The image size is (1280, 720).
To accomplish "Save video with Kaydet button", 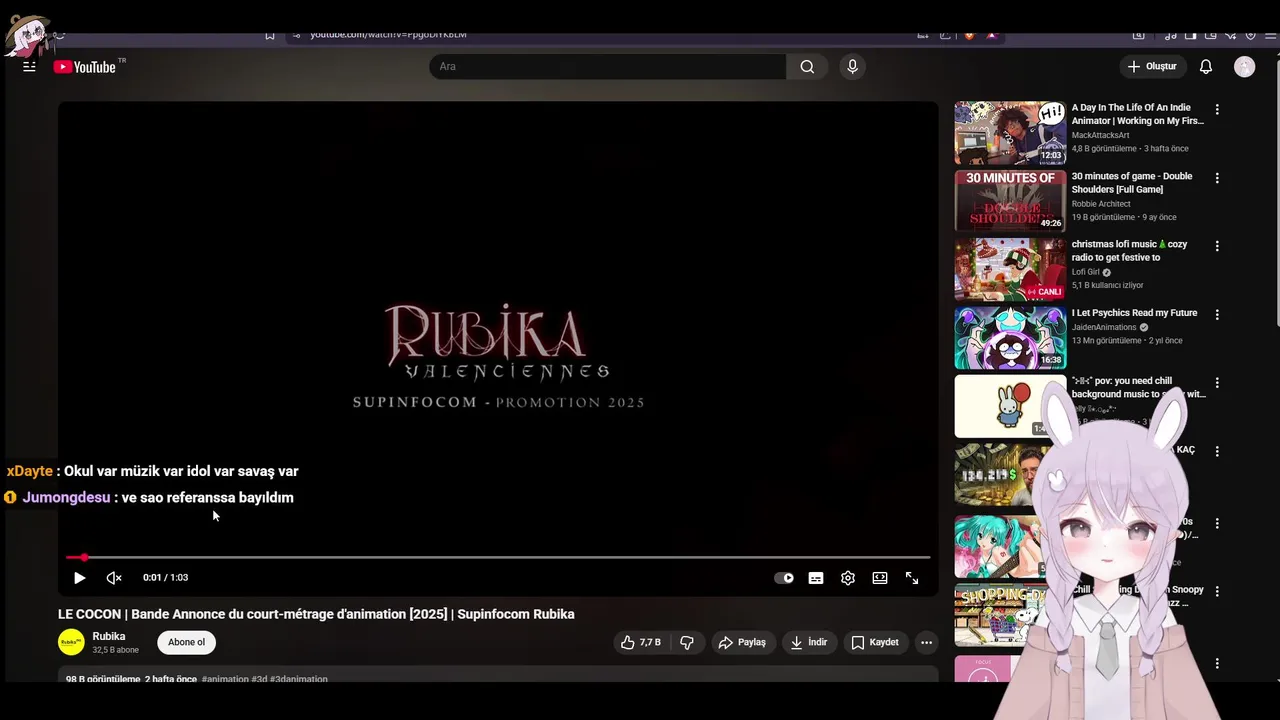I will pos(875,642).
